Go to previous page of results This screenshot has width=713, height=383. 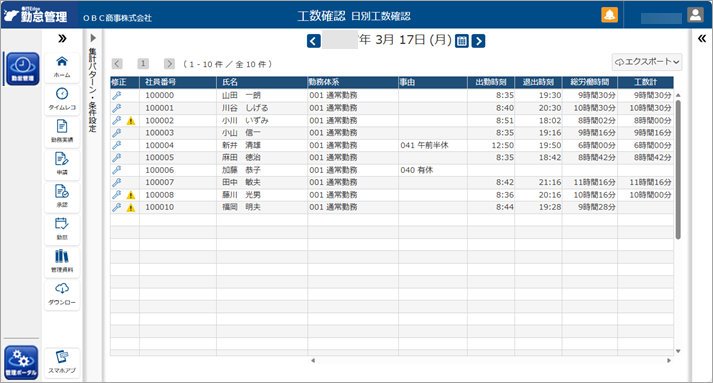[x=117, y=64]
